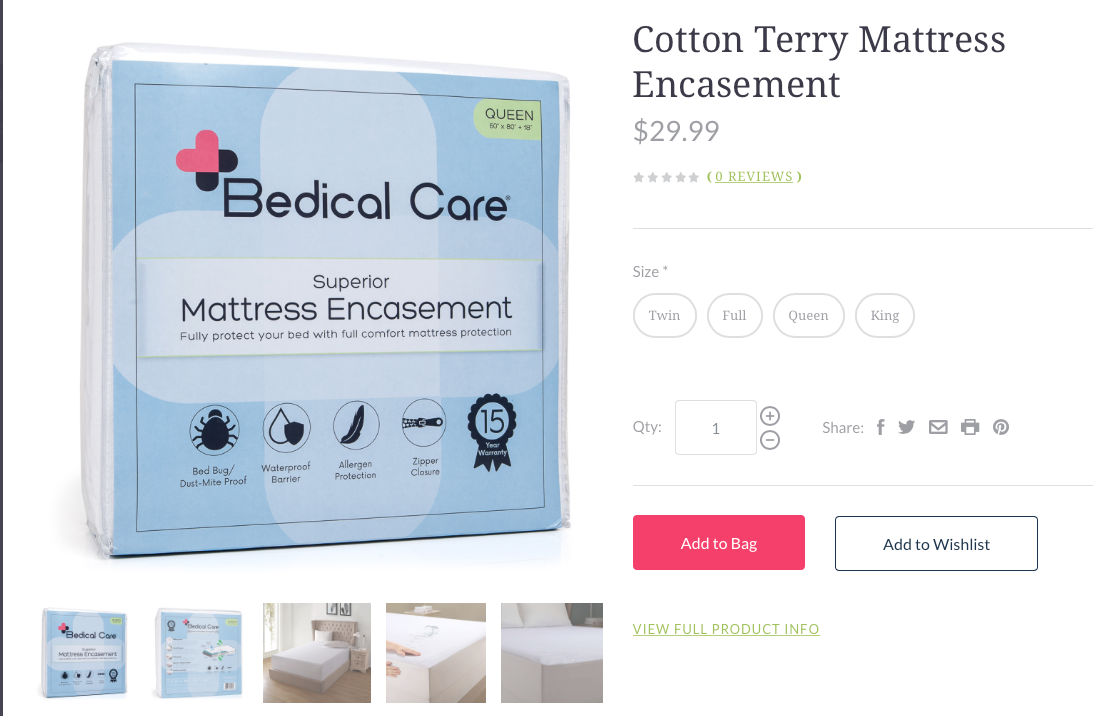Click the Add to Wishlist button
The image size is (1093, 716).
(936, 544)
